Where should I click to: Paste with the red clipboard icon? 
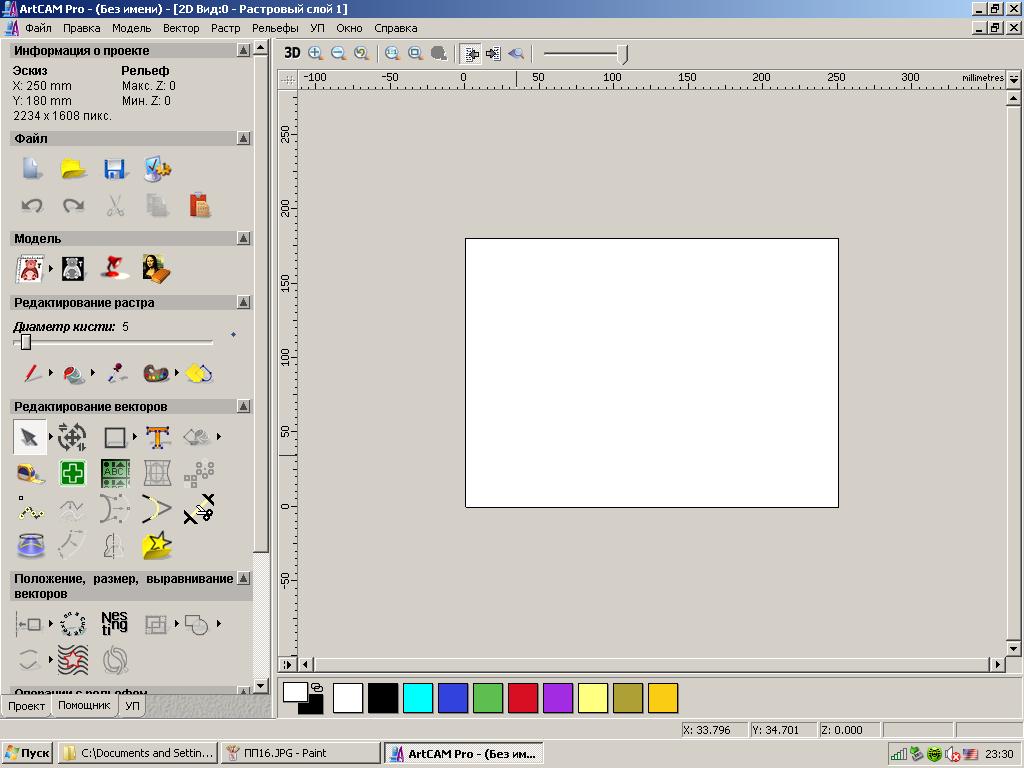pyautogui.click(x=199, y=205)
